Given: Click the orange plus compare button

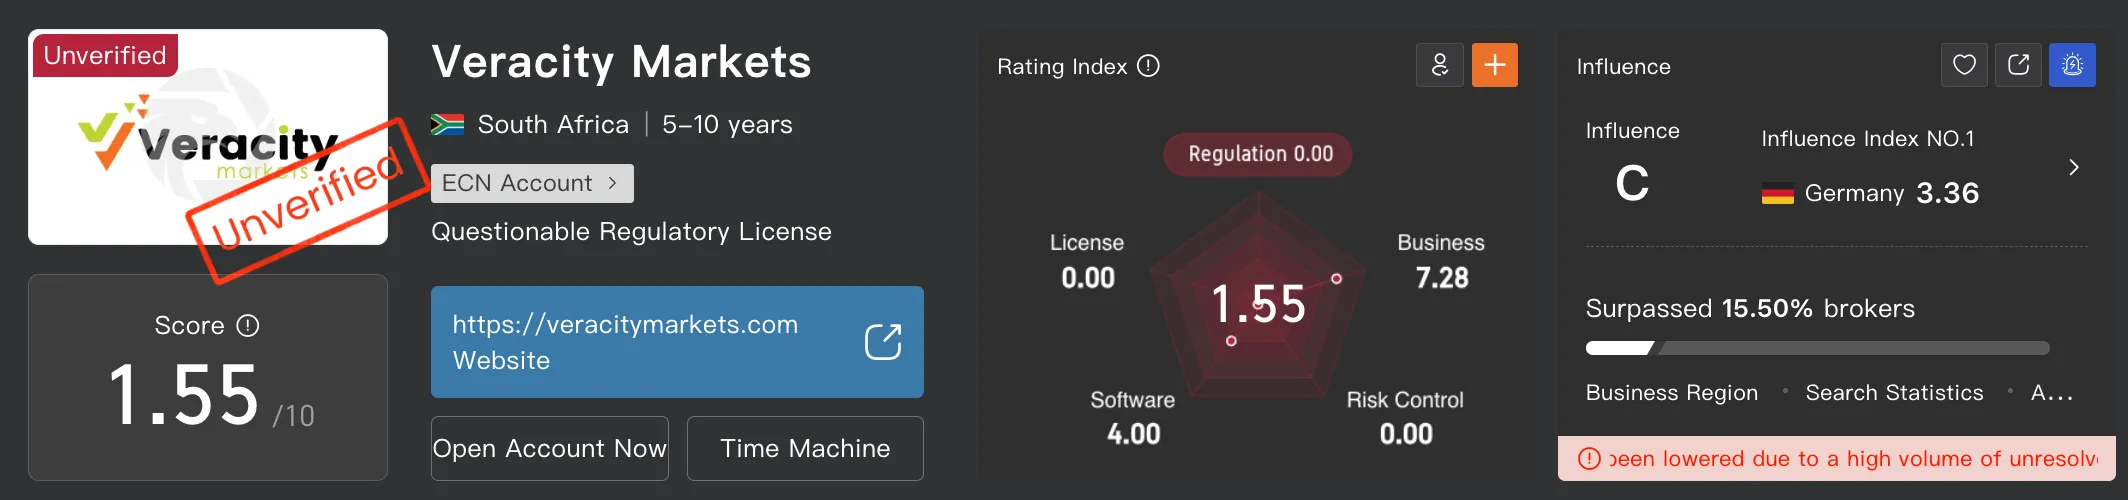Looking at the screenshot, I should [1495, 65].
